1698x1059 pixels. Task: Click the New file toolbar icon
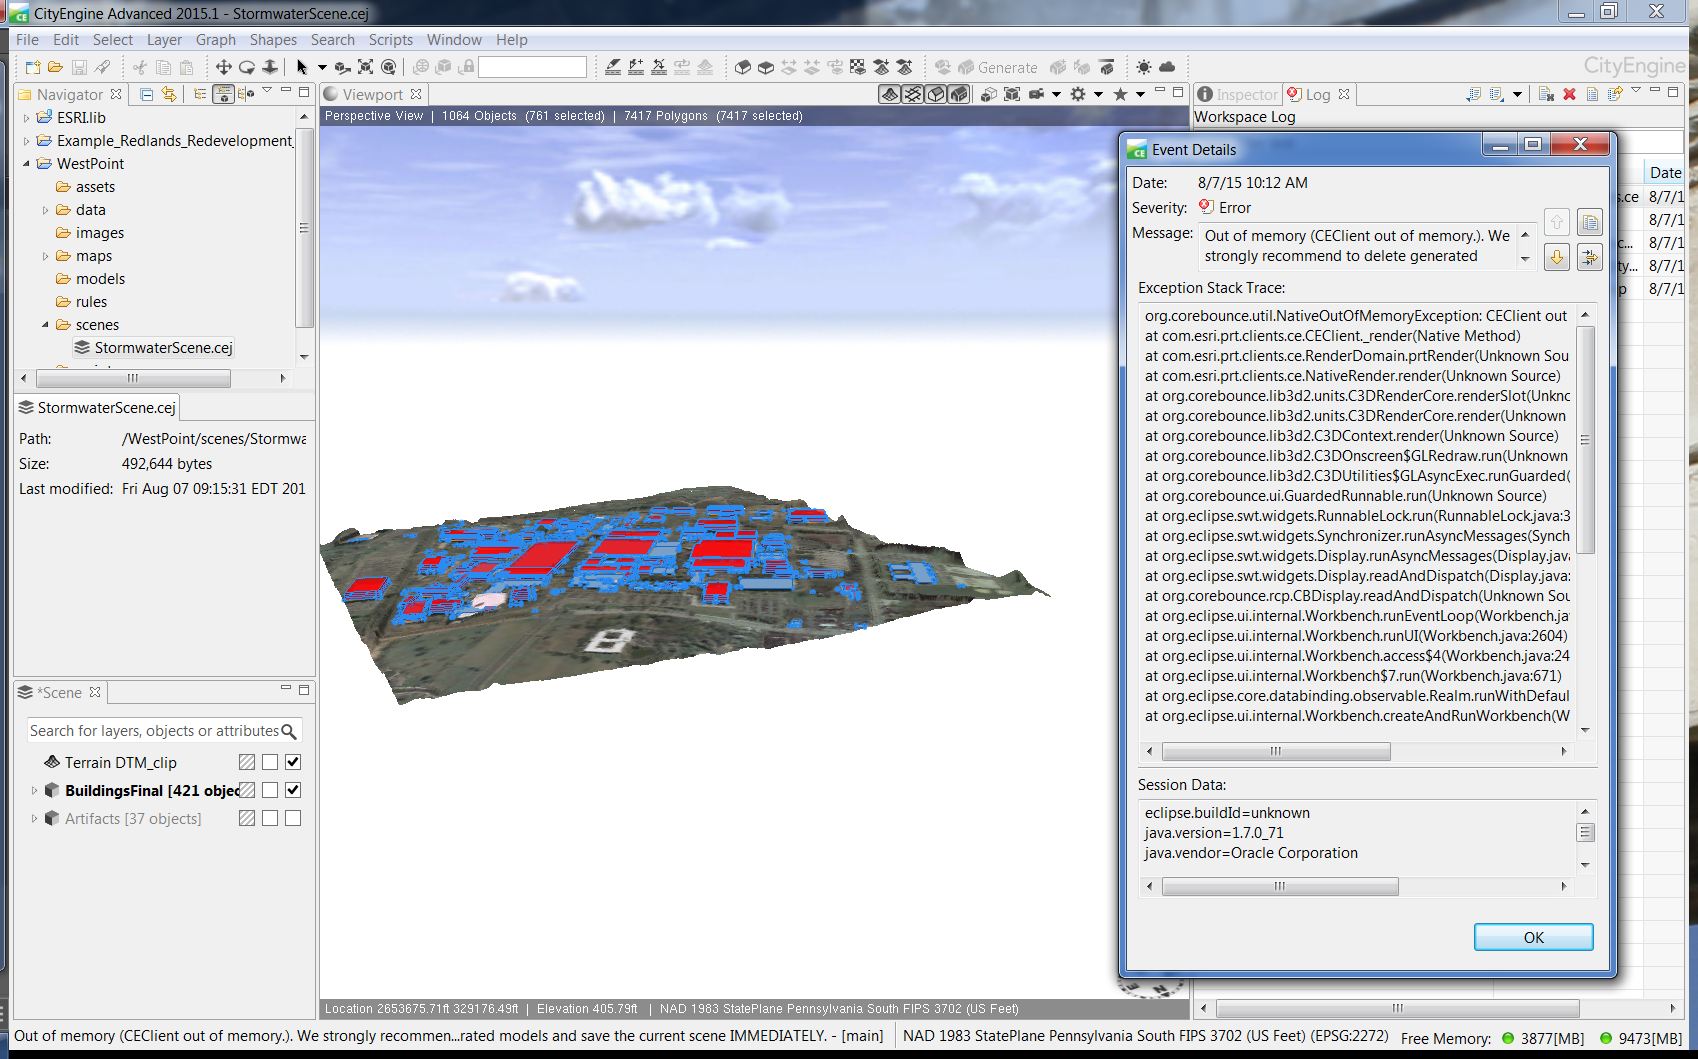coord(32,67)
